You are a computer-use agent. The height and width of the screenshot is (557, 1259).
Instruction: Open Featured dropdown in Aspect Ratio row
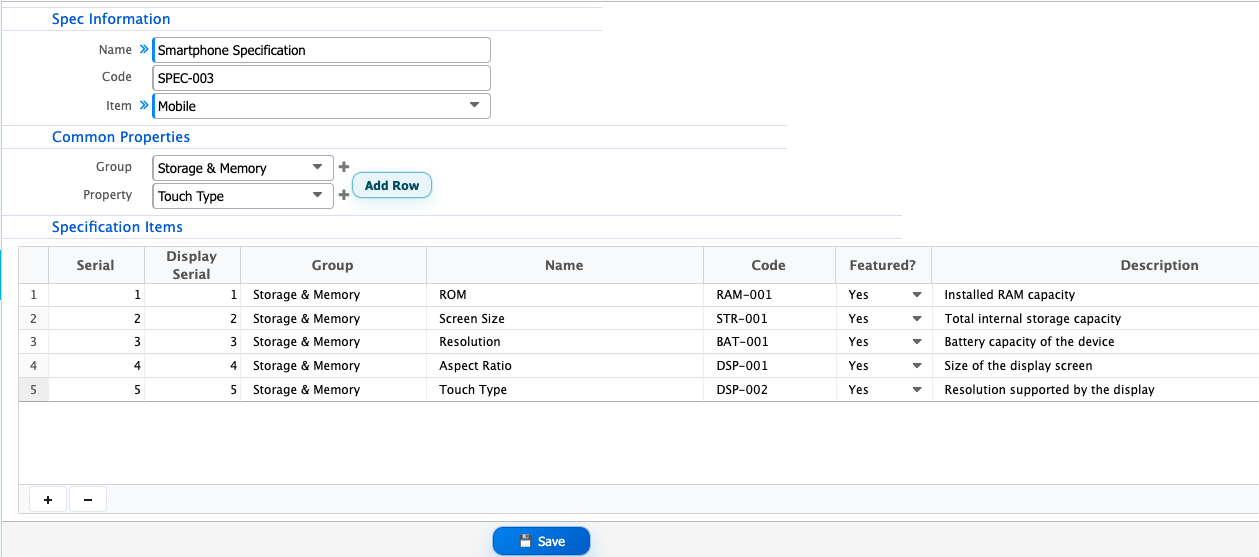pos(916,366)
